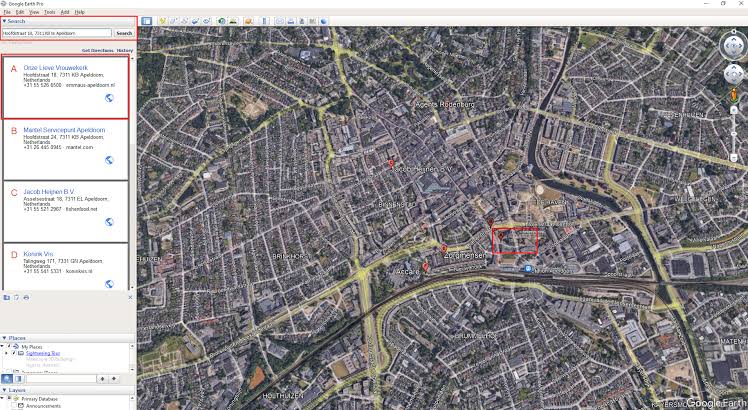
Task: Add a placemark with the yellow pushpin
Action: (x=163, y=21)
